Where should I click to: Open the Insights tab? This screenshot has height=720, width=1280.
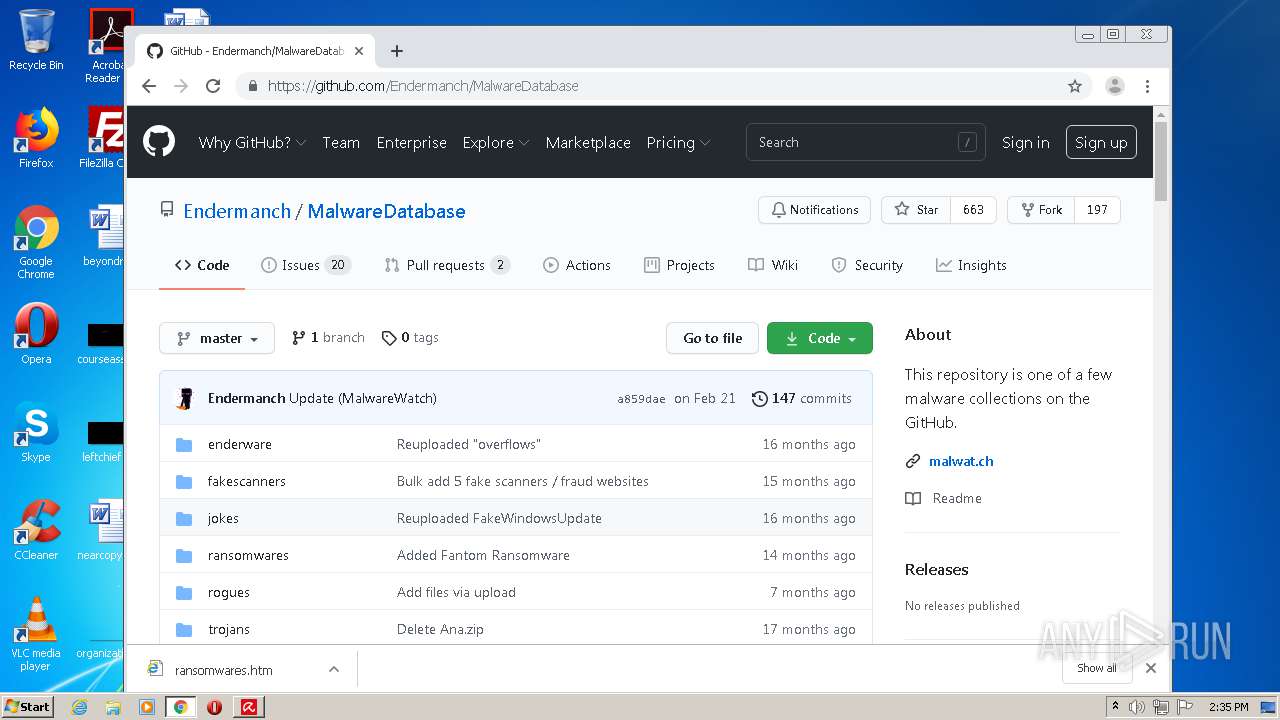[x=971, y=265]
